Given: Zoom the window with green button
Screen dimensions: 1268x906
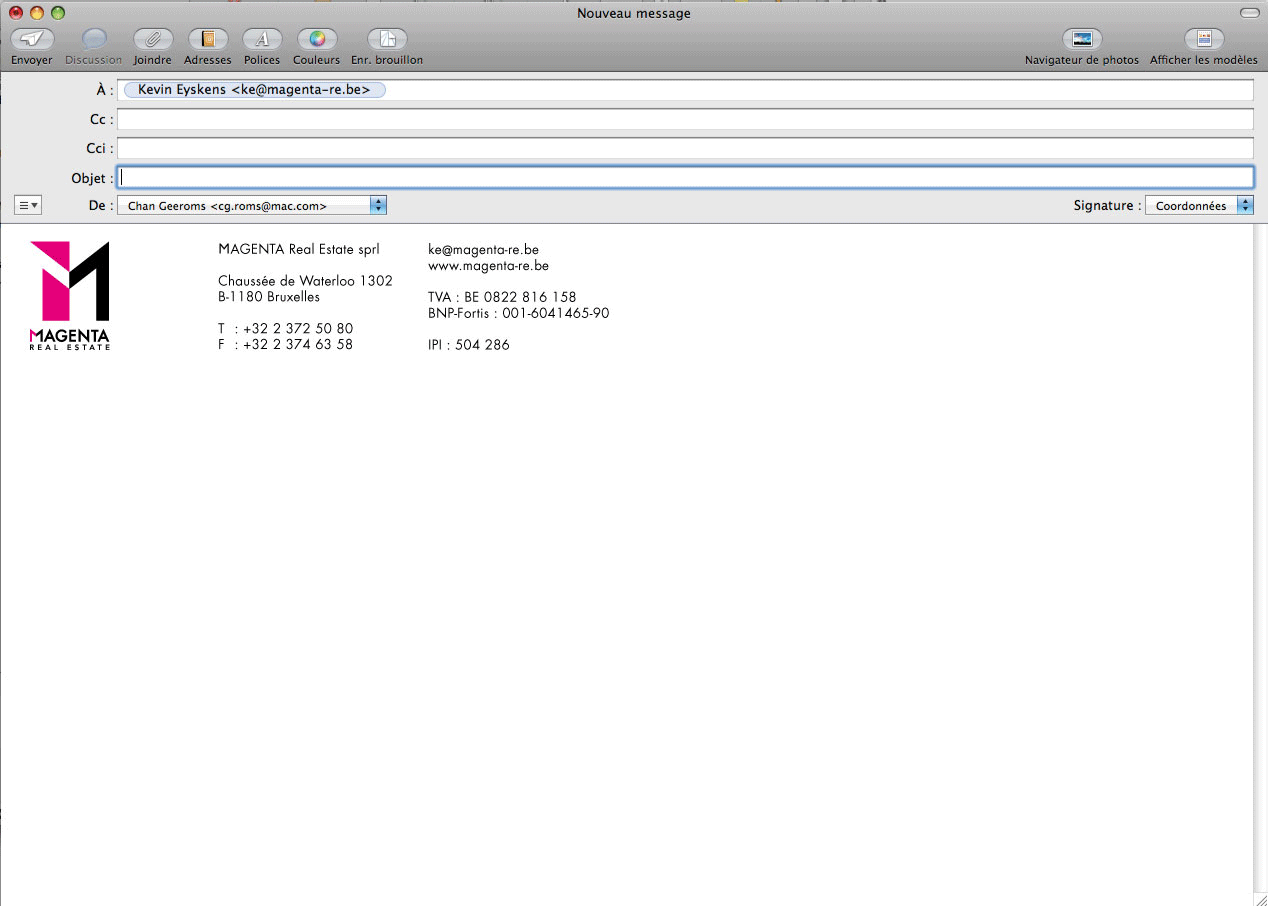Looking at the screenshot, I should point(58,13).
